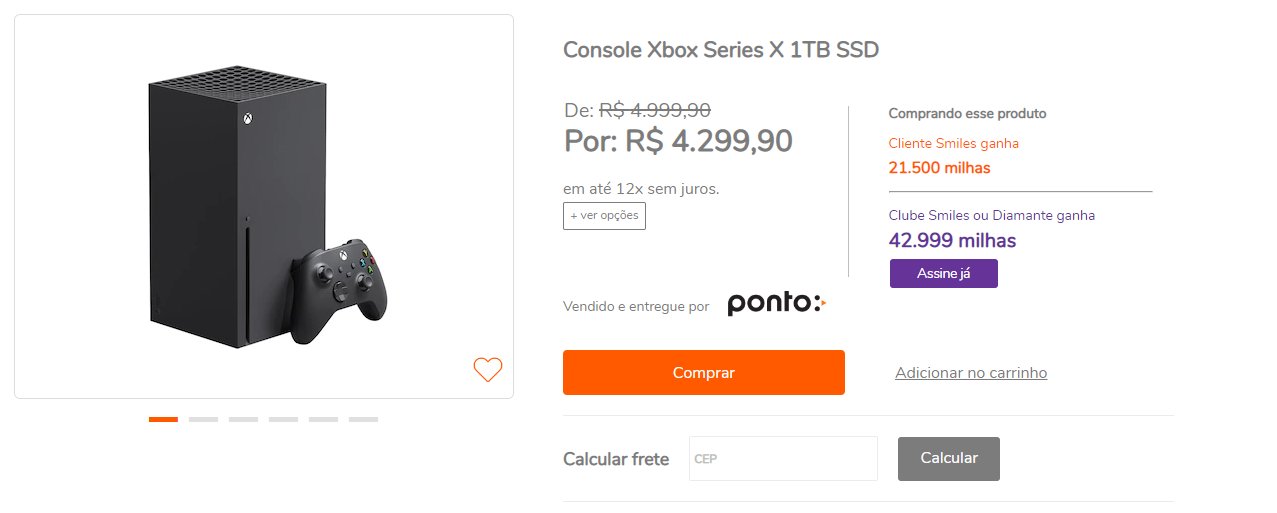Viewport: 1277px width, 513px height.
Task: Follow the 'Adicionar no carrinho' link
Action: tap(971, 373)
